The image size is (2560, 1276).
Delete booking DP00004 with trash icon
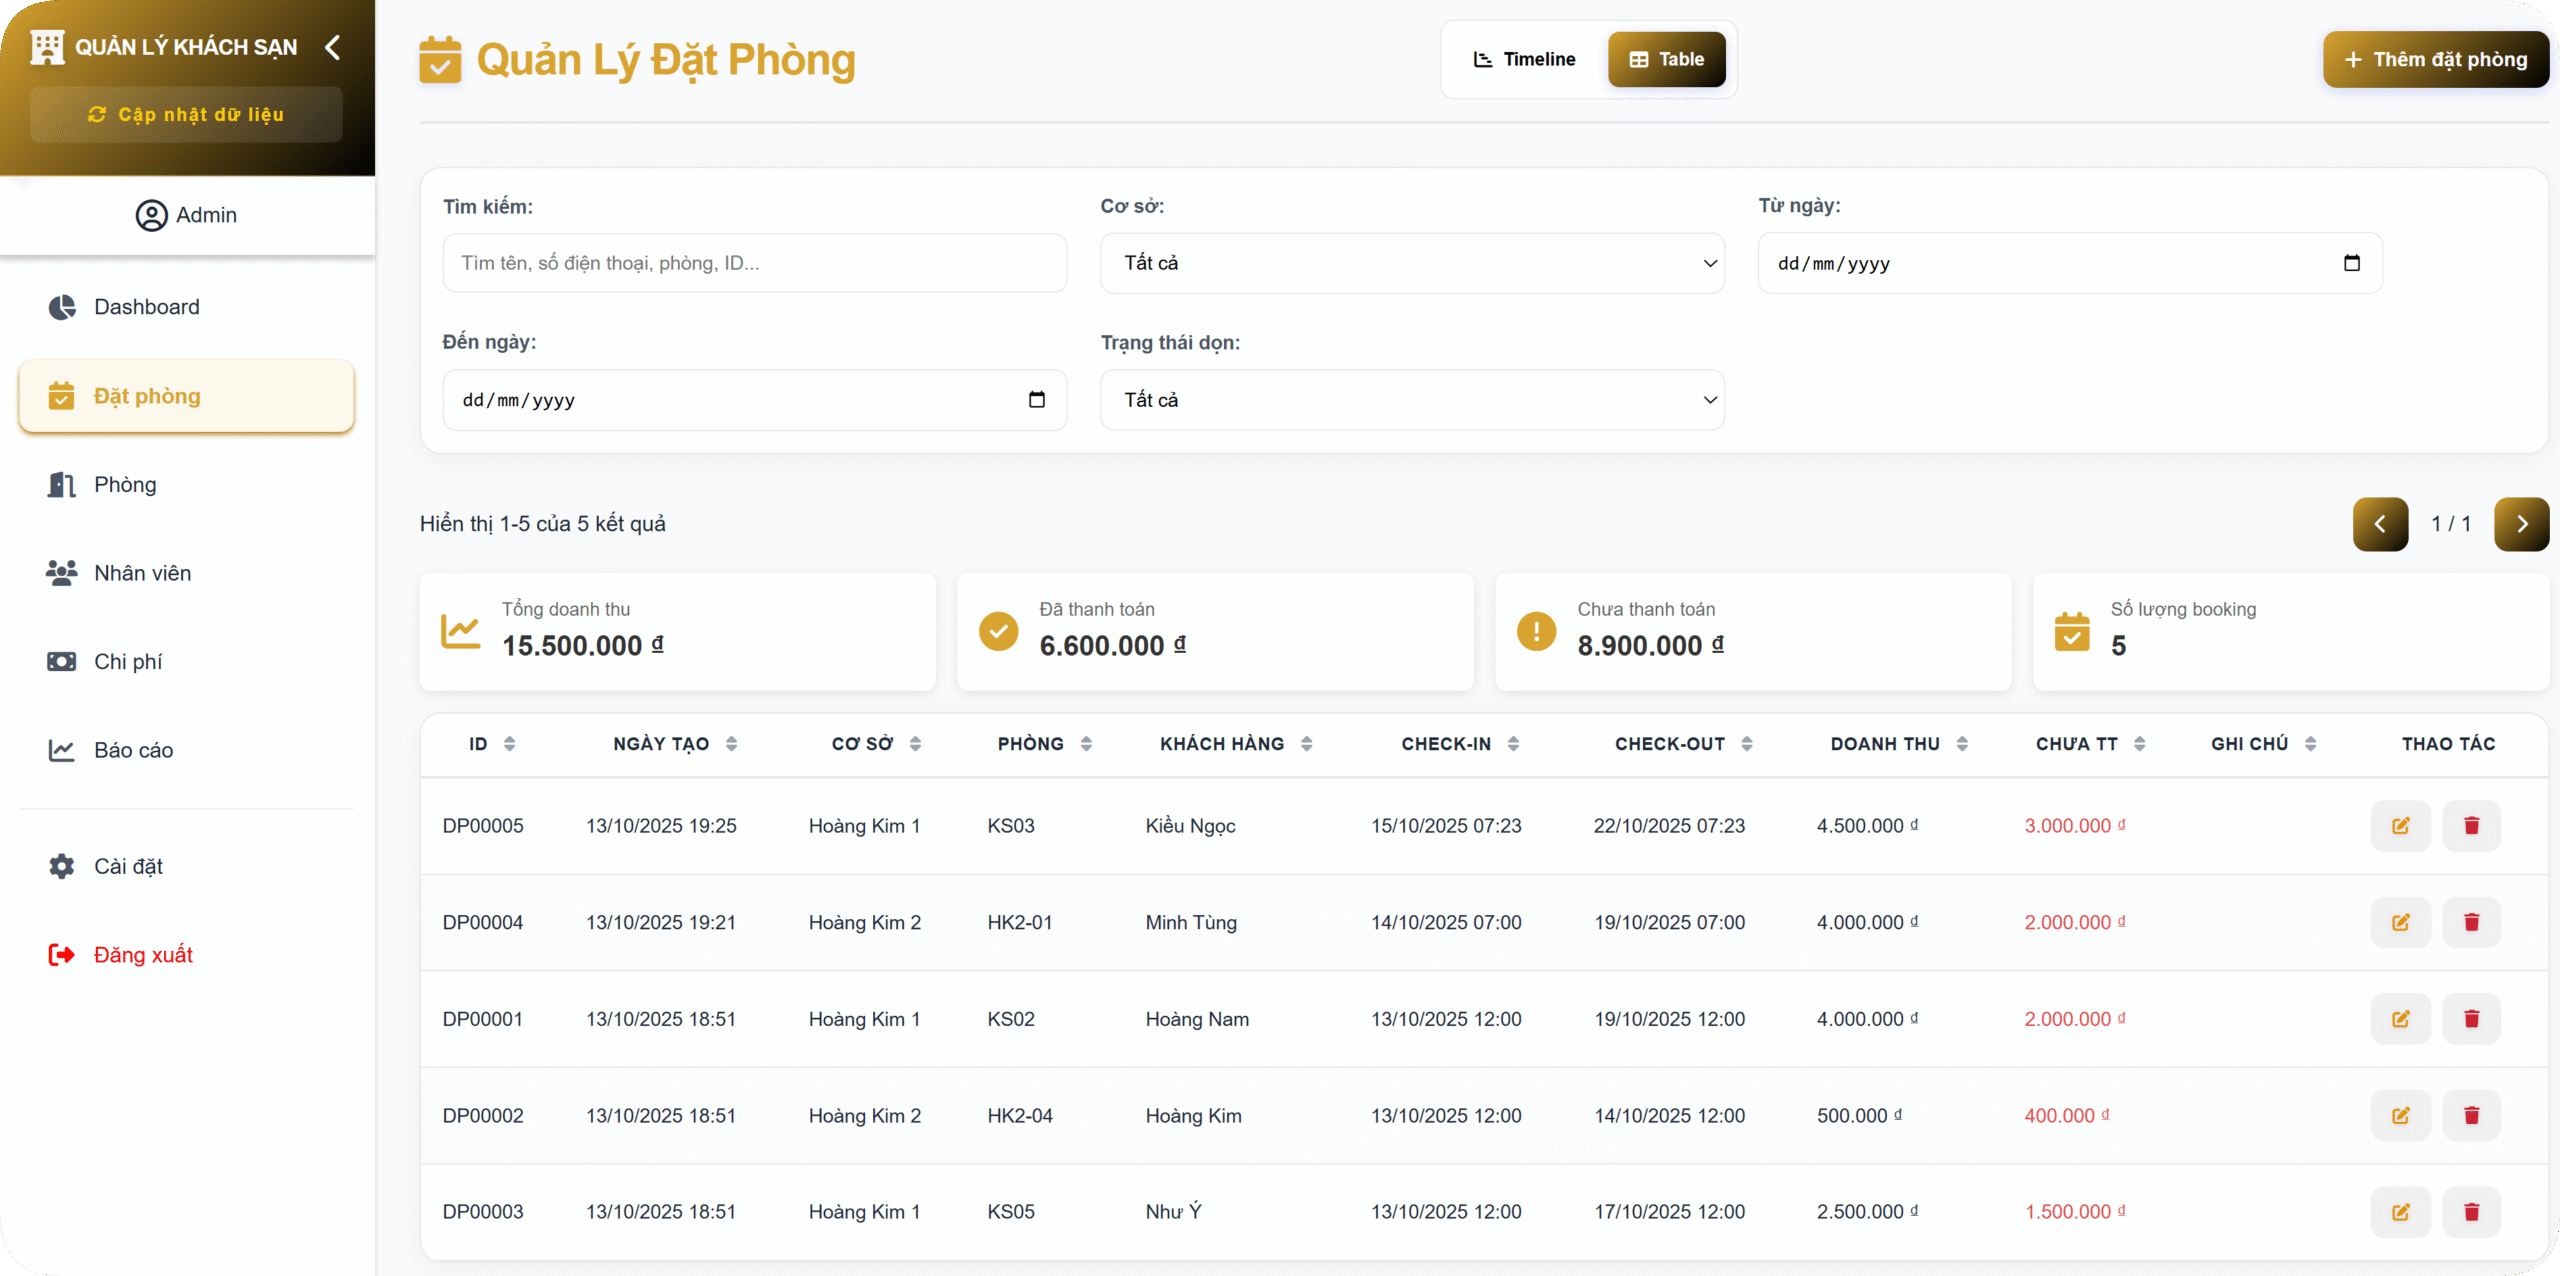2471,922
